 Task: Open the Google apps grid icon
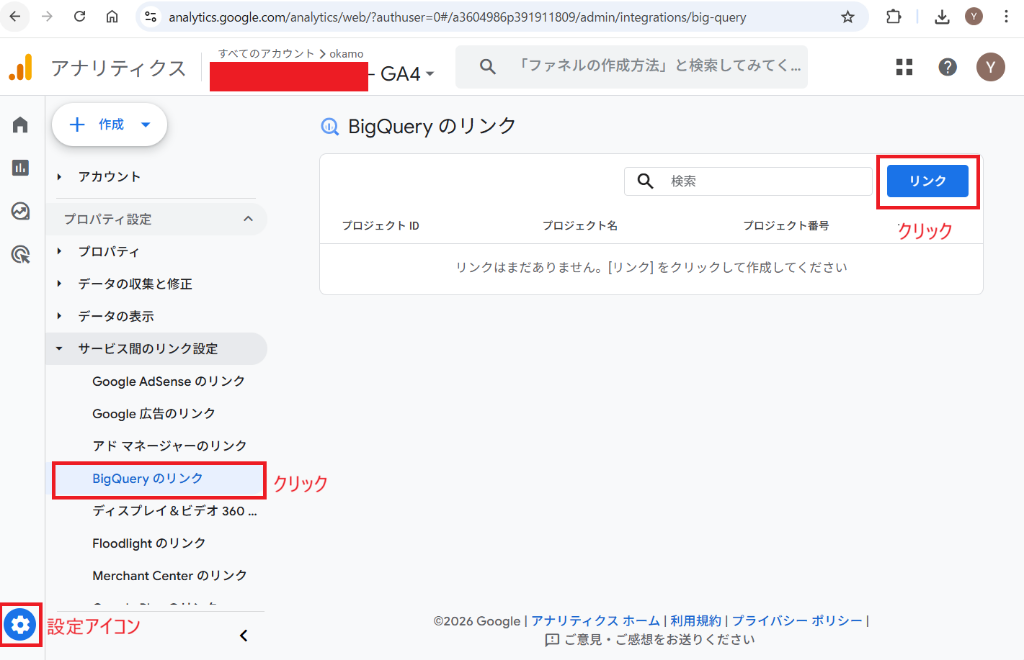904,67
